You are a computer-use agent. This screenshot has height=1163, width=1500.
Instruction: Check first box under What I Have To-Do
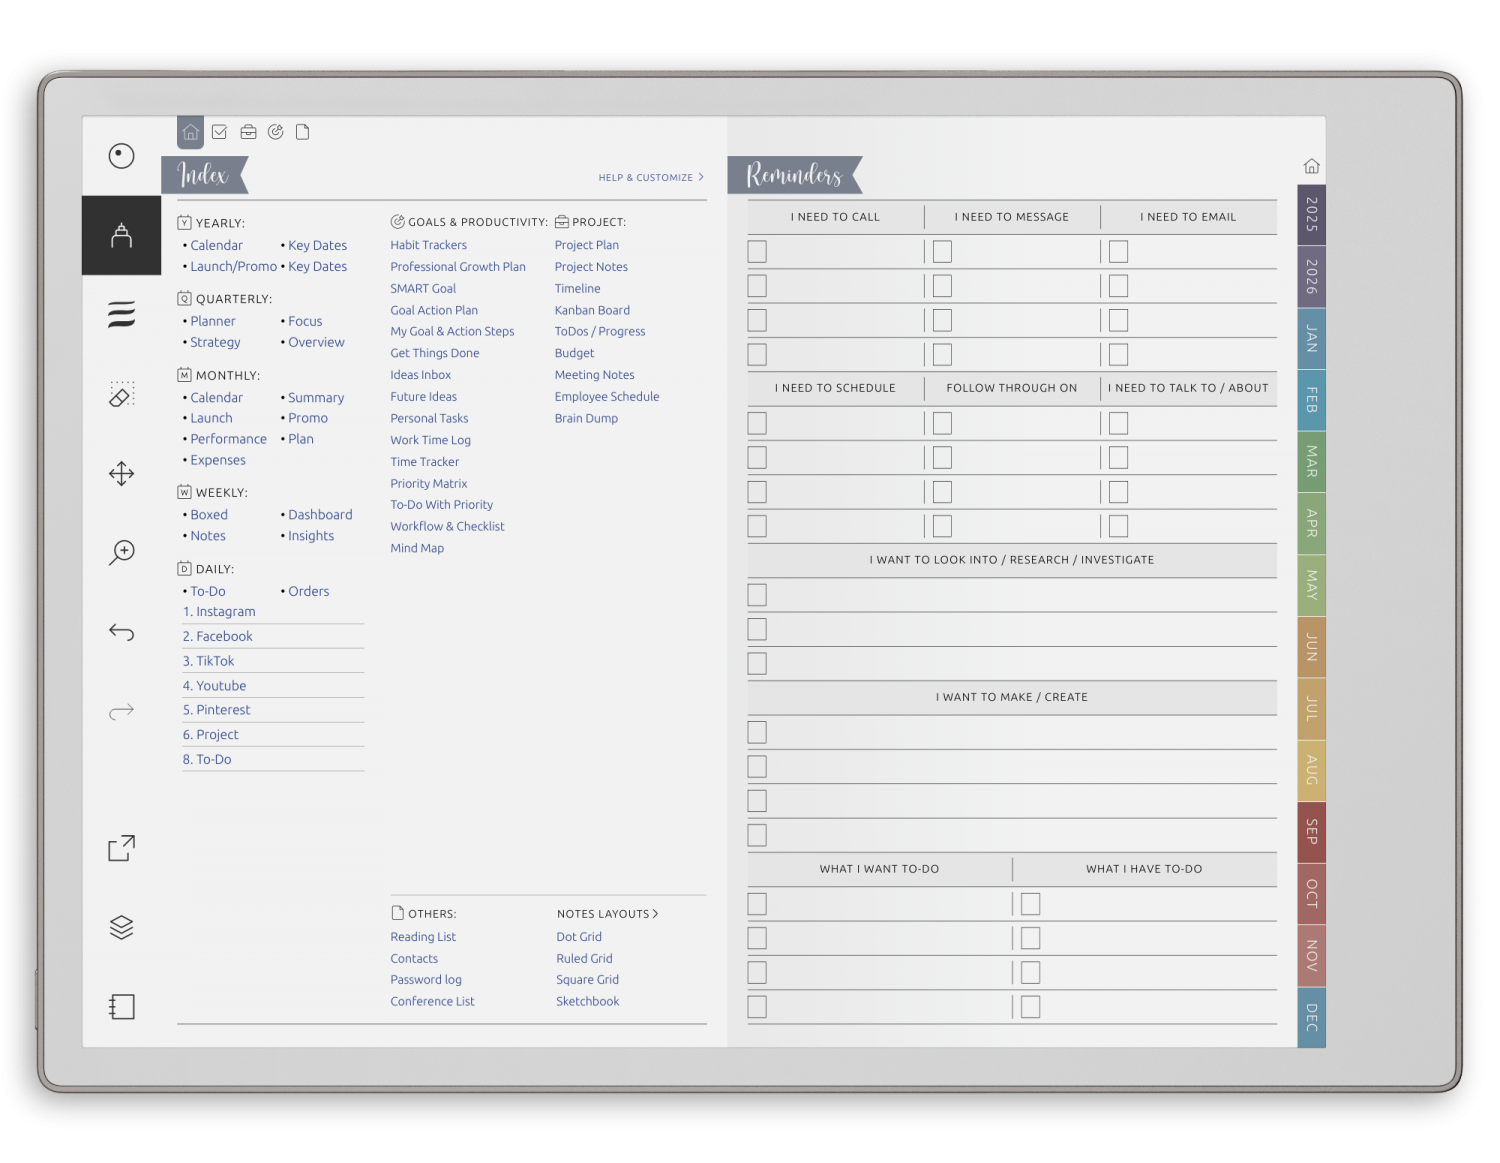(x=1030, y=904)
